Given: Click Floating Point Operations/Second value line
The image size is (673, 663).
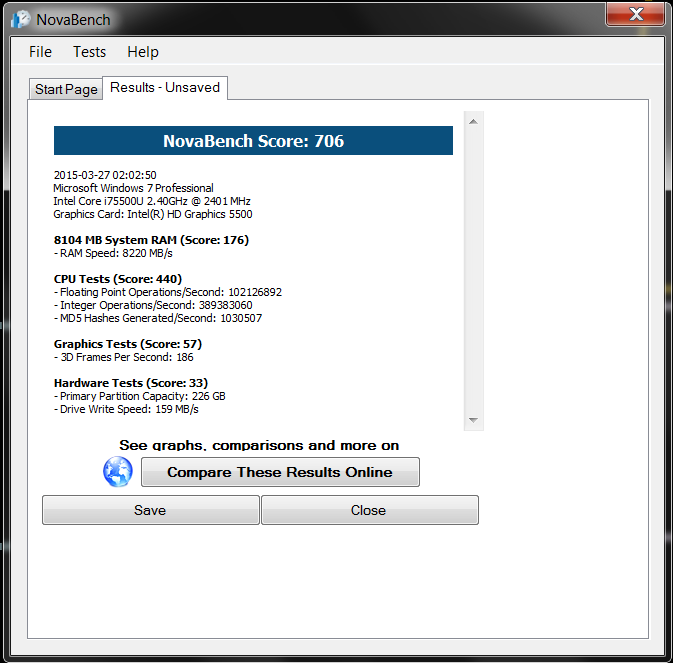Looking at the screenshot, I should 168,292.
